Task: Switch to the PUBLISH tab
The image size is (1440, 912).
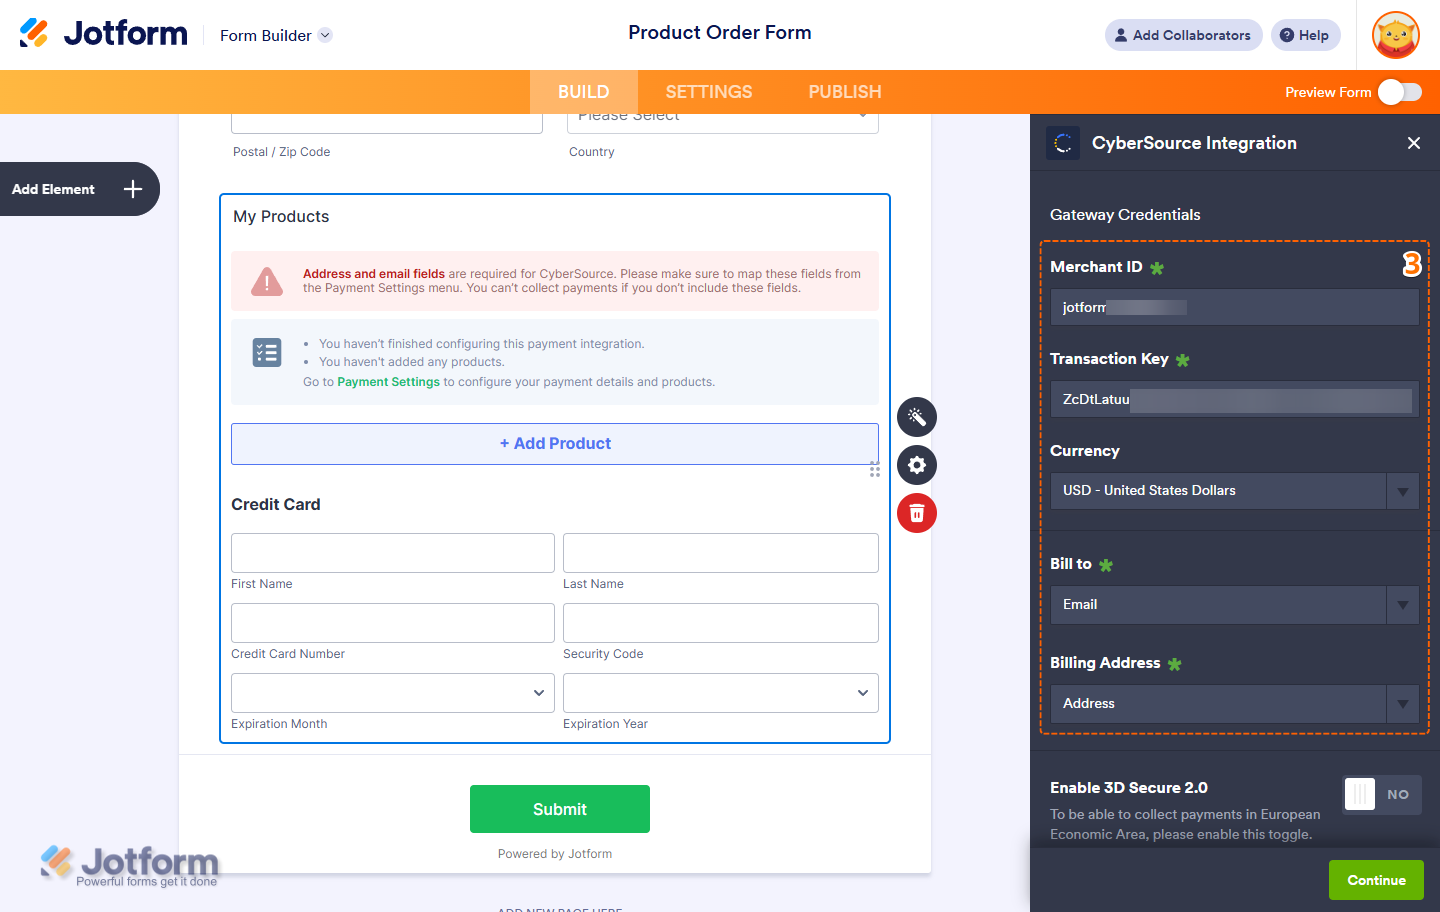Action: click(x=845, y=92)
